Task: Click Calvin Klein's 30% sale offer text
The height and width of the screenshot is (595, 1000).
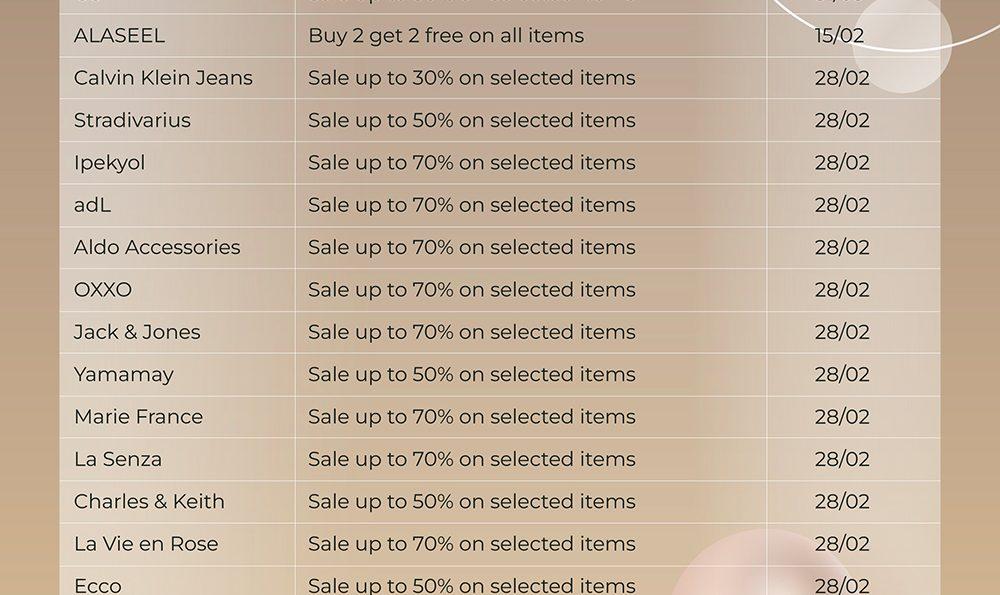Action: pyautogui.click(x=472, y=78)
